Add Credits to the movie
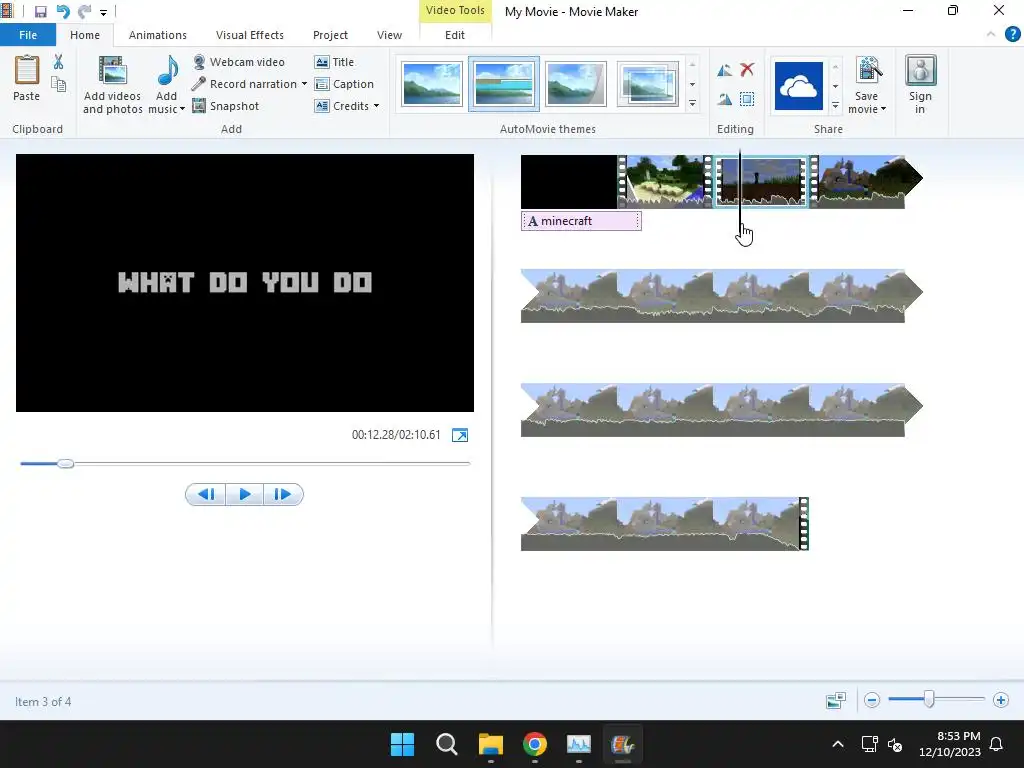The height and width of the screenshot is (768, 1024). click(342, 106)
